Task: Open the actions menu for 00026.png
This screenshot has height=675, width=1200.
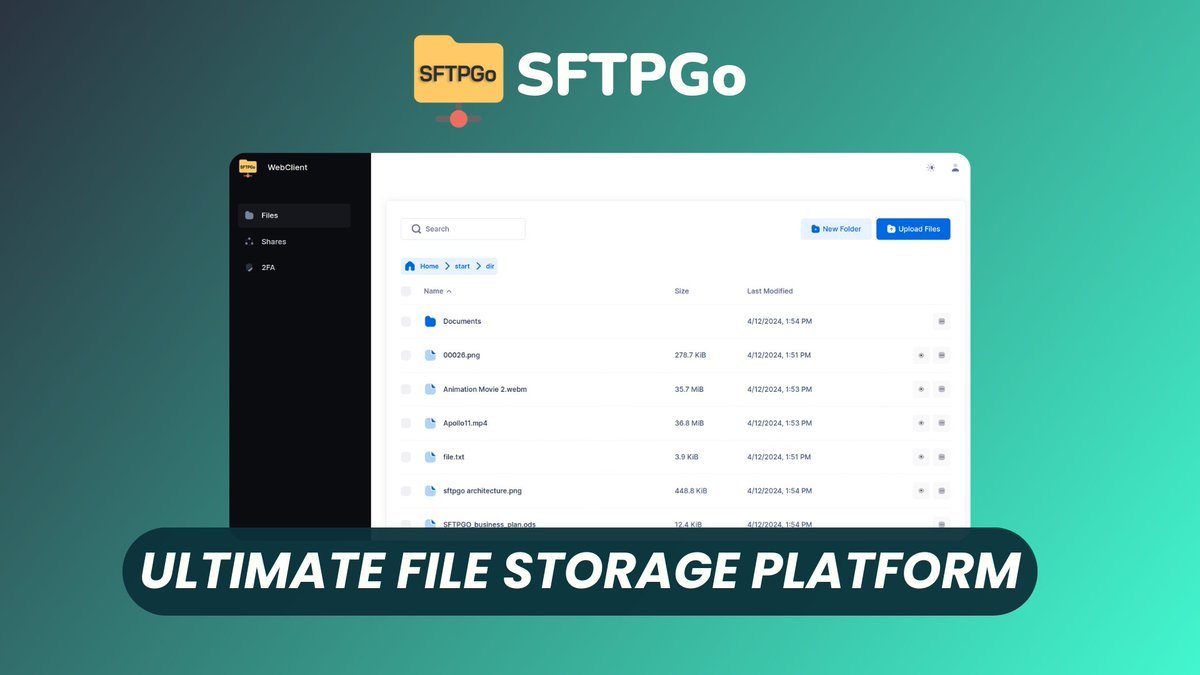Action: [x=941, y=355]
